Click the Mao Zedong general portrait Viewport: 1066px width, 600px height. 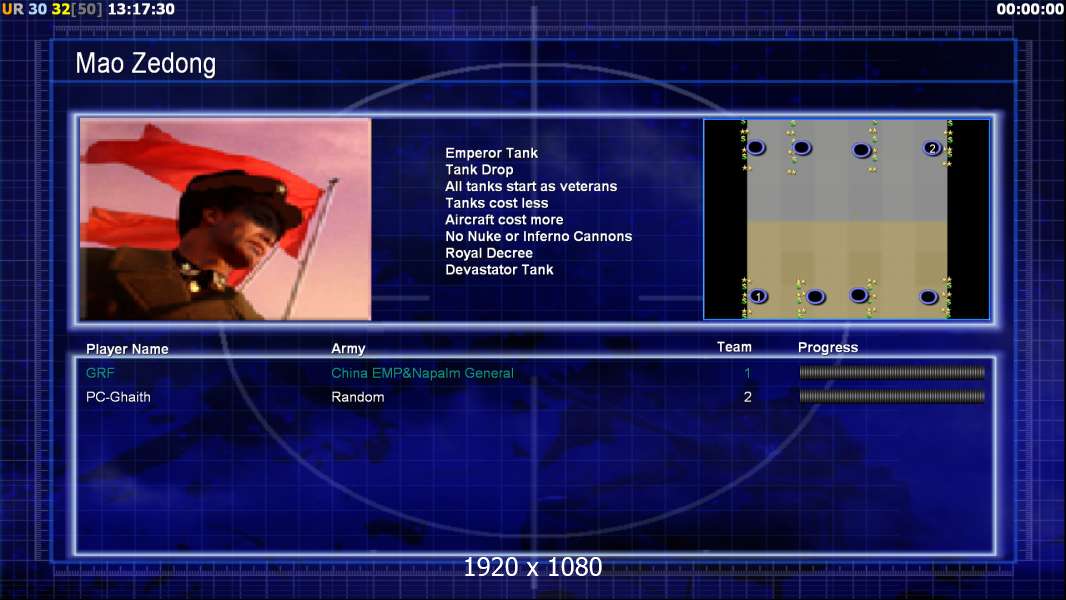point(226,219)
